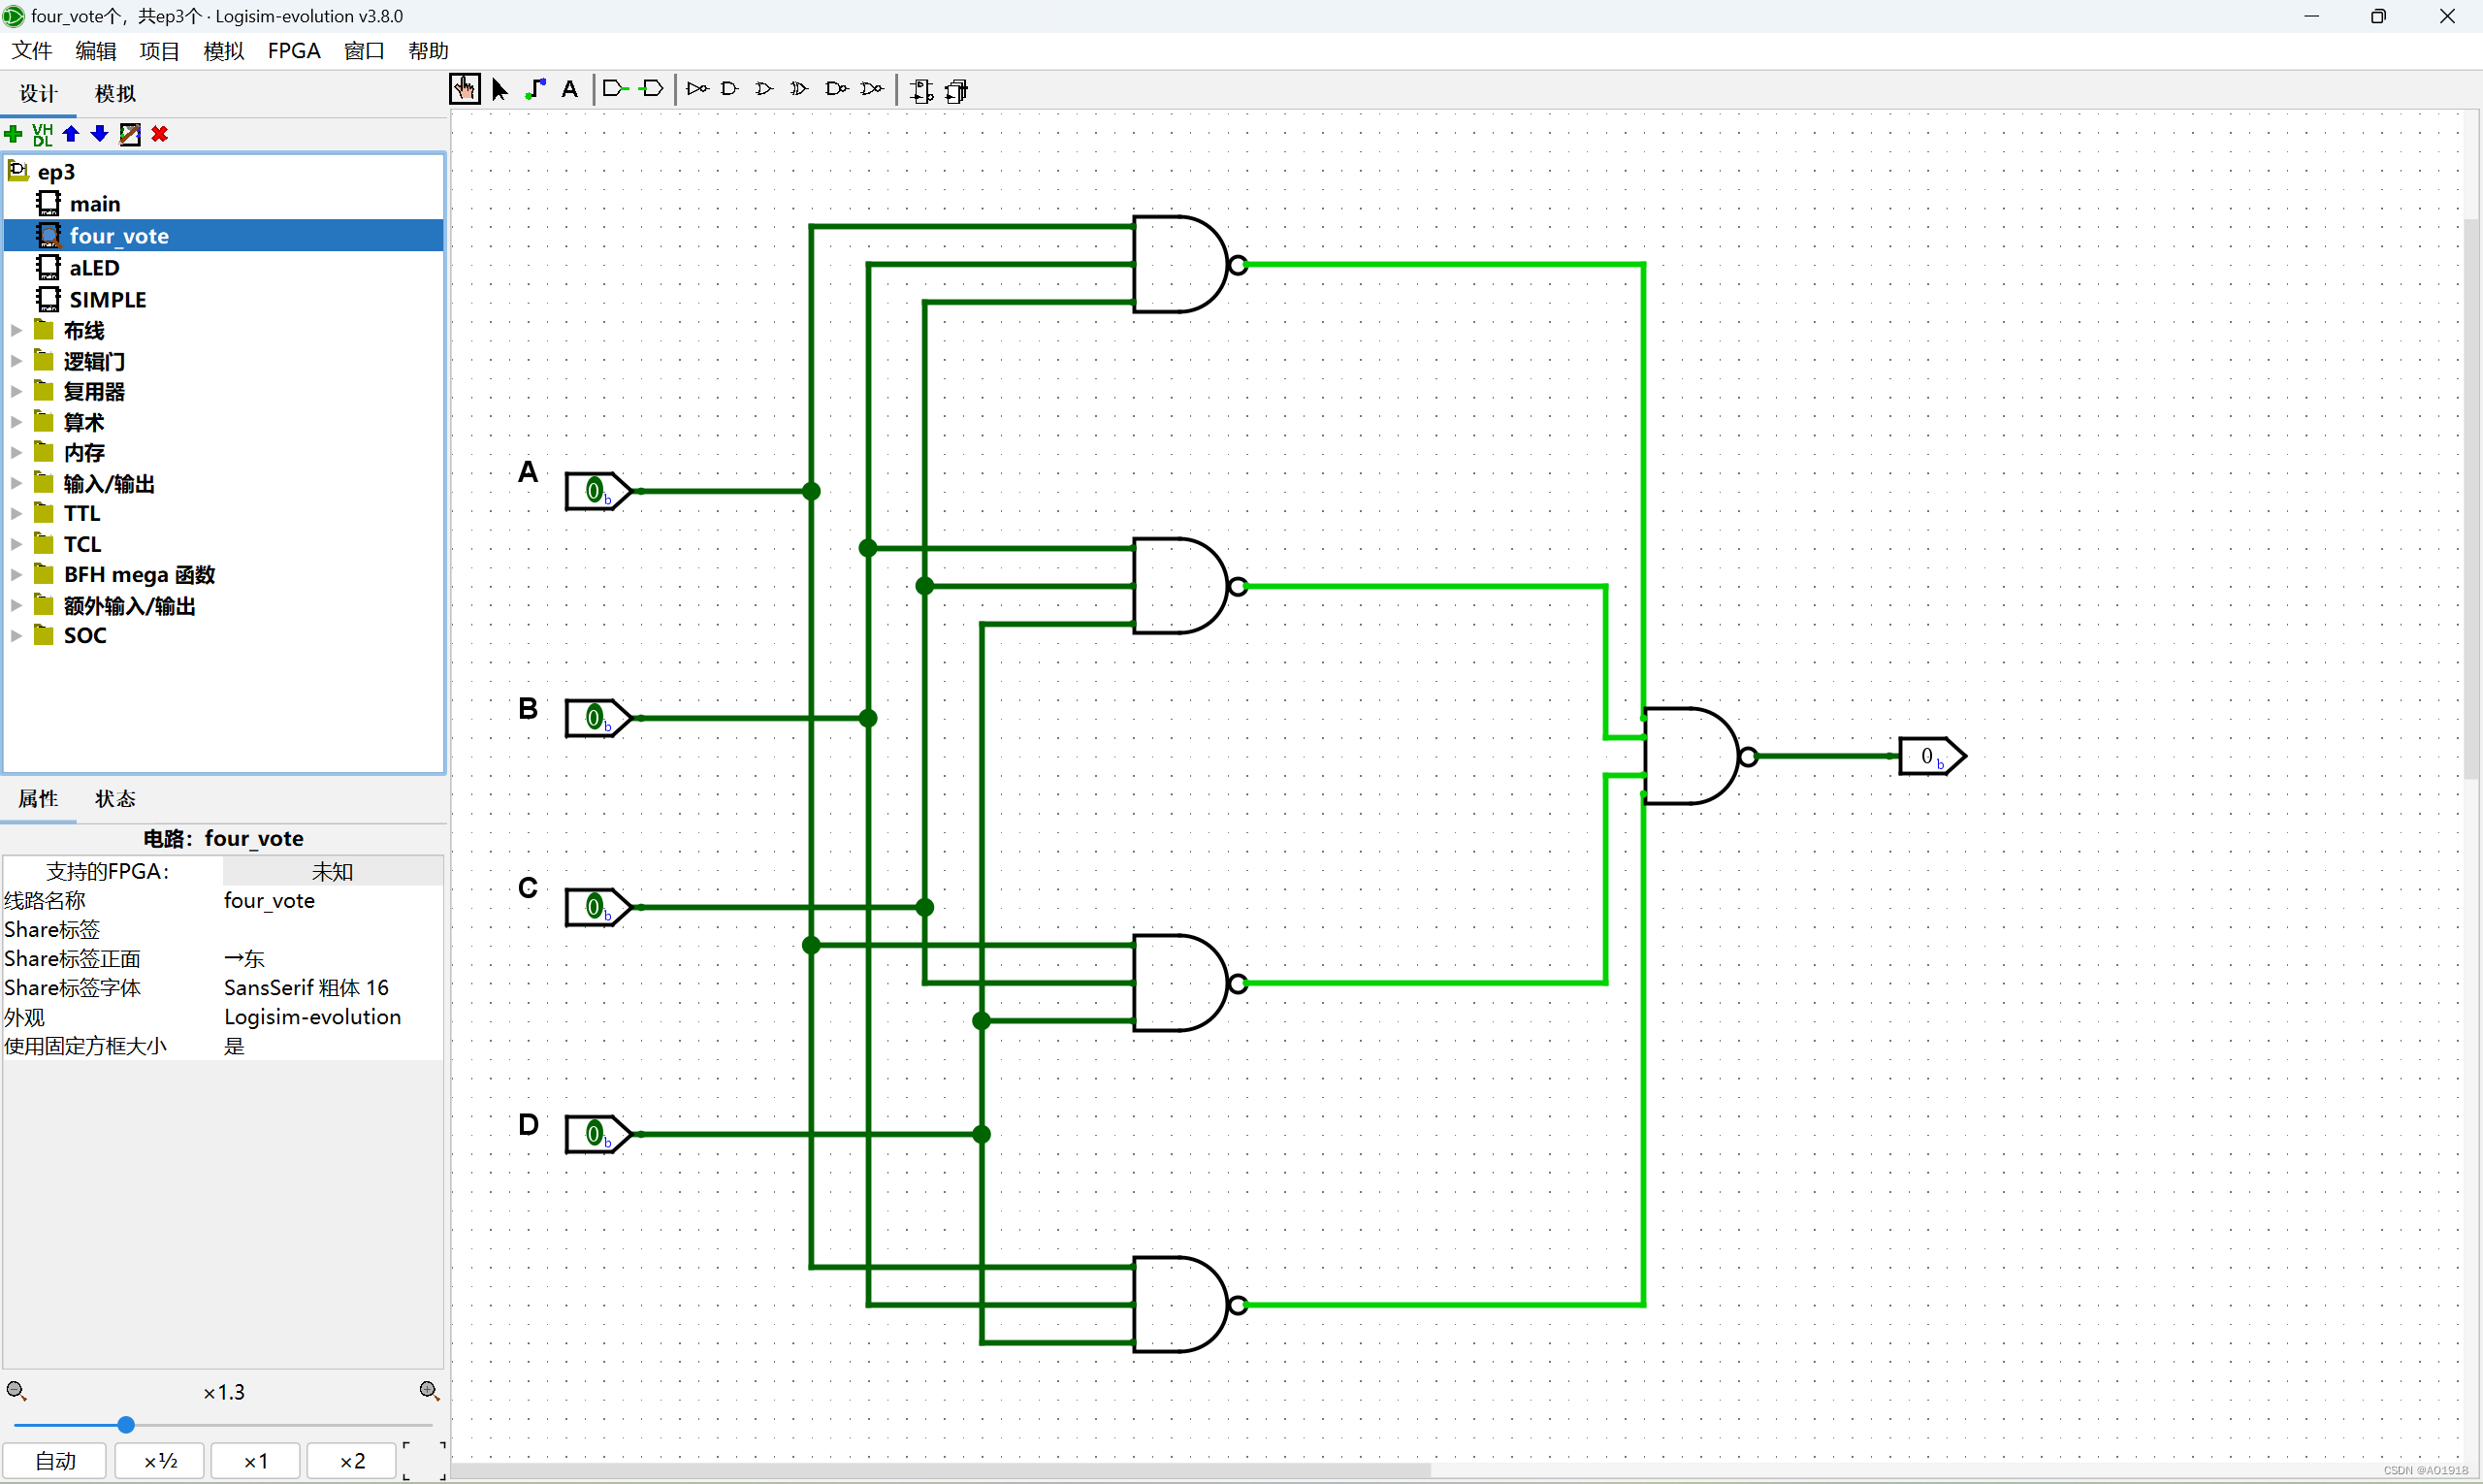Toggle input pin D value
This screenshot has width=2483, height=1484.
(595, 1134)
